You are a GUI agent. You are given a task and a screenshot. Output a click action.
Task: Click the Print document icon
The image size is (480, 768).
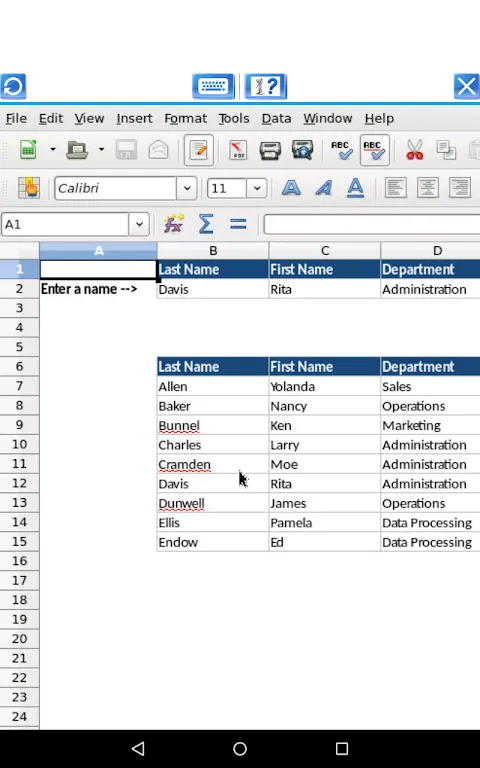click(x=270, y=150)
